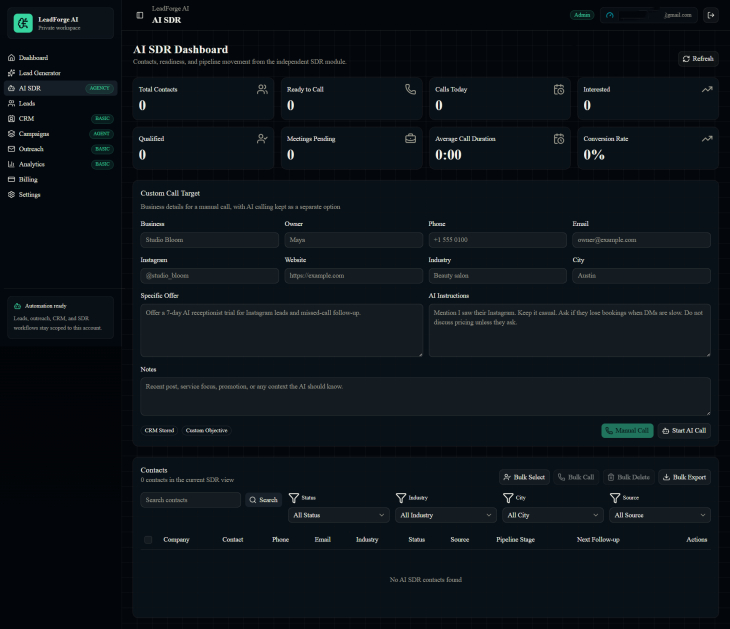Open Billing in the sidebar
This screenshot has height=629, width=730.
pos(61,179)
